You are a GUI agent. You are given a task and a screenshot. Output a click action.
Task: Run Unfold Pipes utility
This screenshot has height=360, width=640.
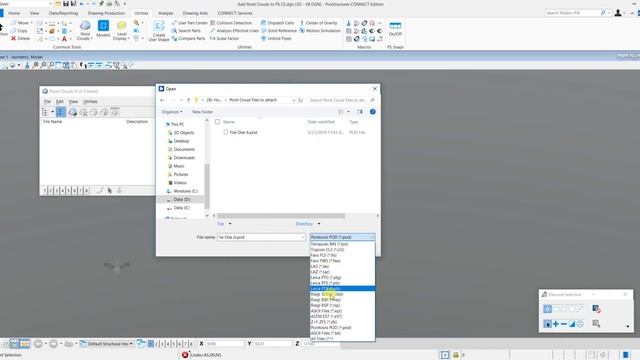coord(276,38)
